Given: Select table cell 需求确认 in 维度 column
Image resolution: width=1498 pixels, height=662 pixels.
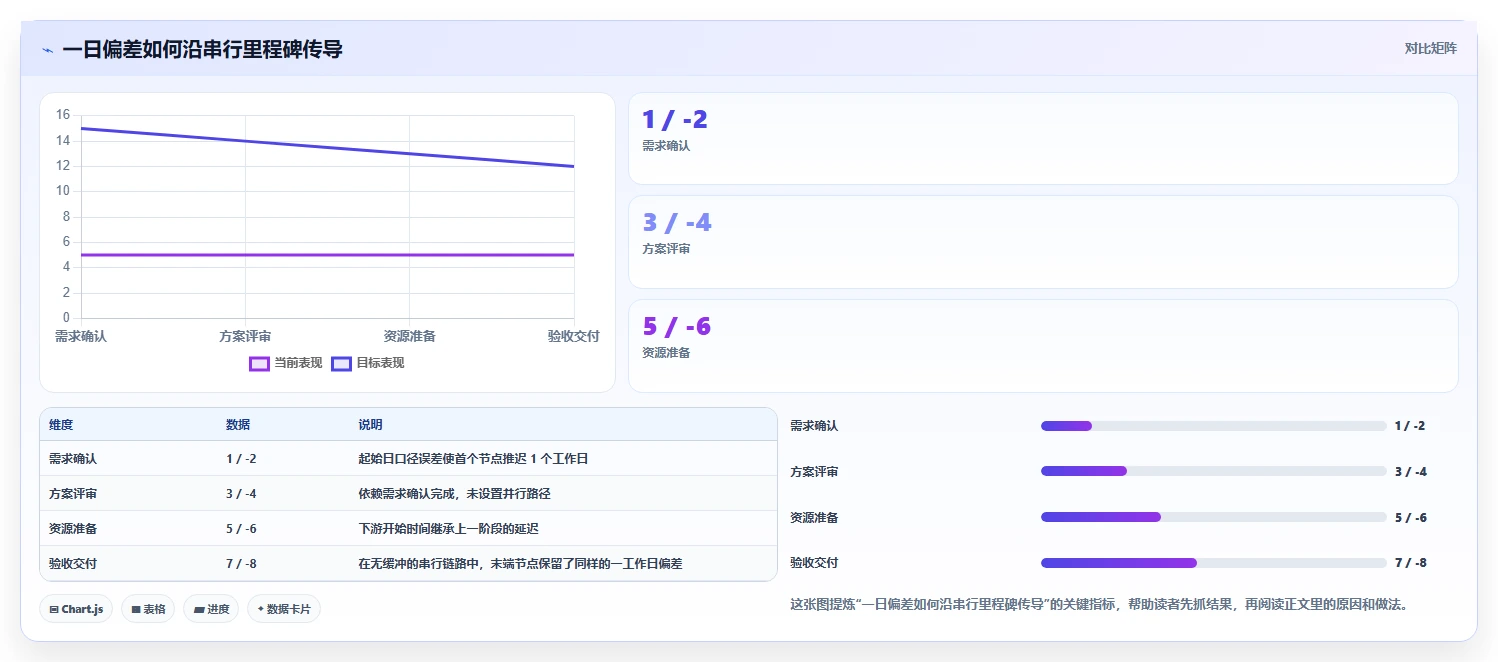Looking at the screenshot, I should tap(73, 459).
